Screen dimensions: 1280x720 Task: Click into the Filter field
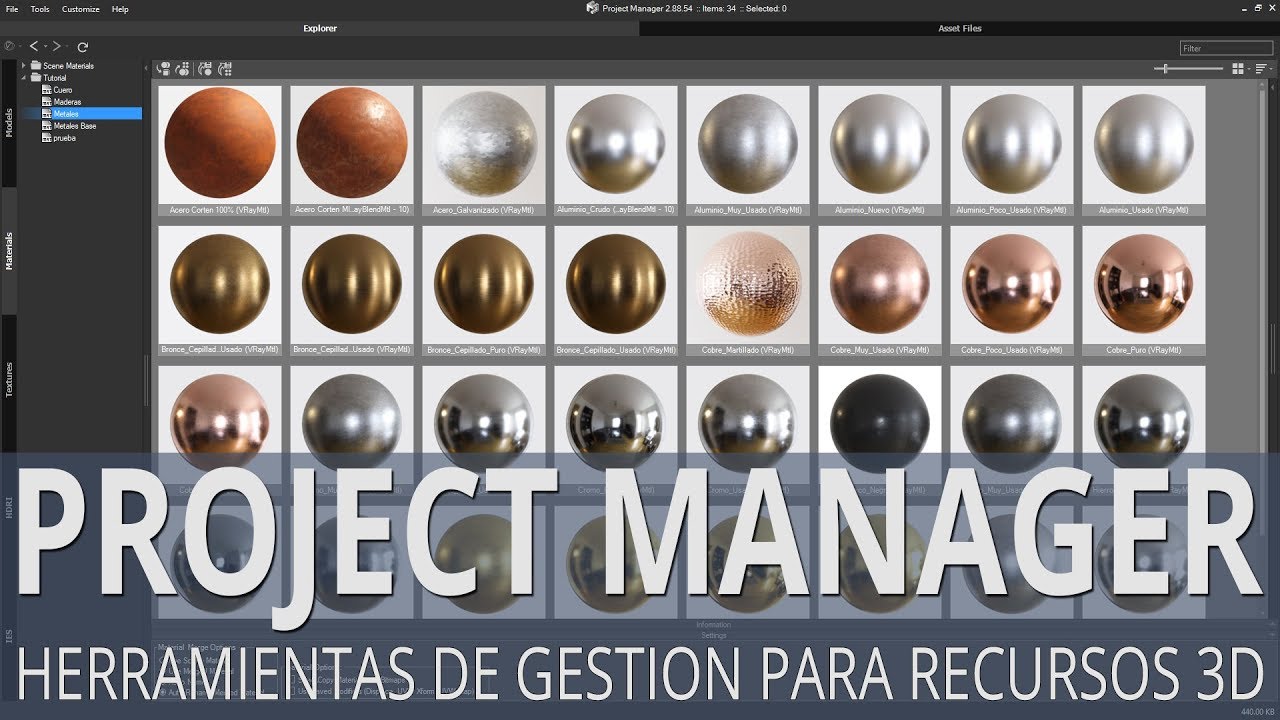pyautogui.click(x=1227, y=48)
